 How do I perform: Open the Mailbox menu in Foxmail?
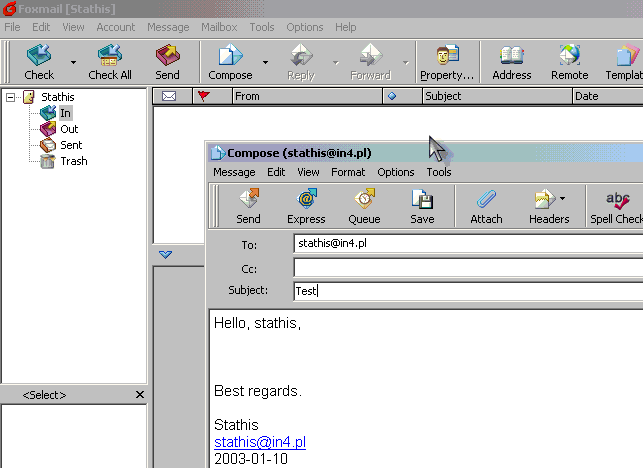click(x=219, y=27)
